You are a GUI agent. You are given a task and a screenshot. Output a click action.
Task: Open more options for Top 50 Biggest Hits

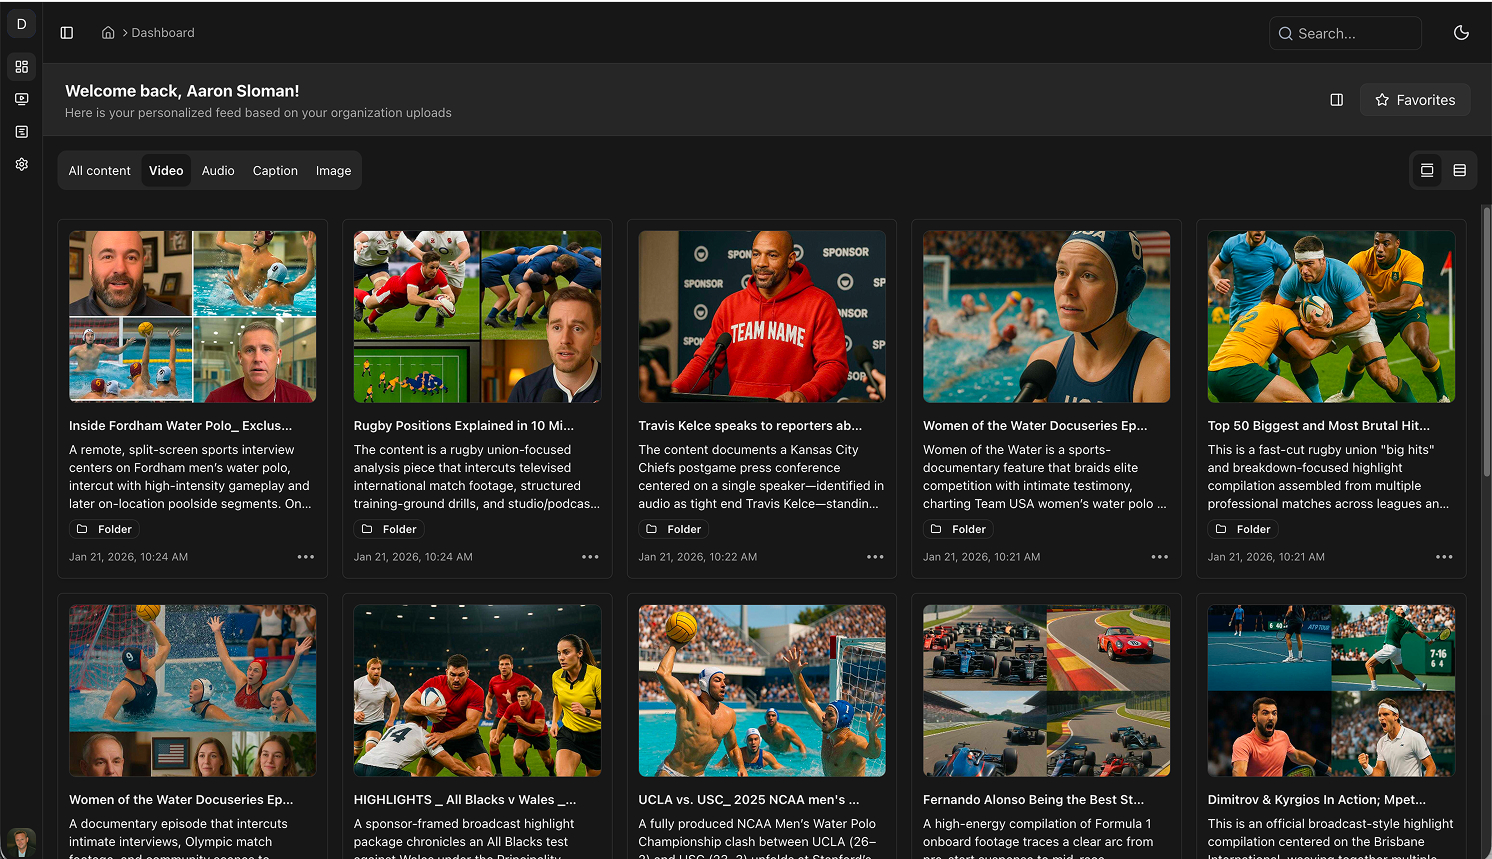click(x=1444, y=557)
